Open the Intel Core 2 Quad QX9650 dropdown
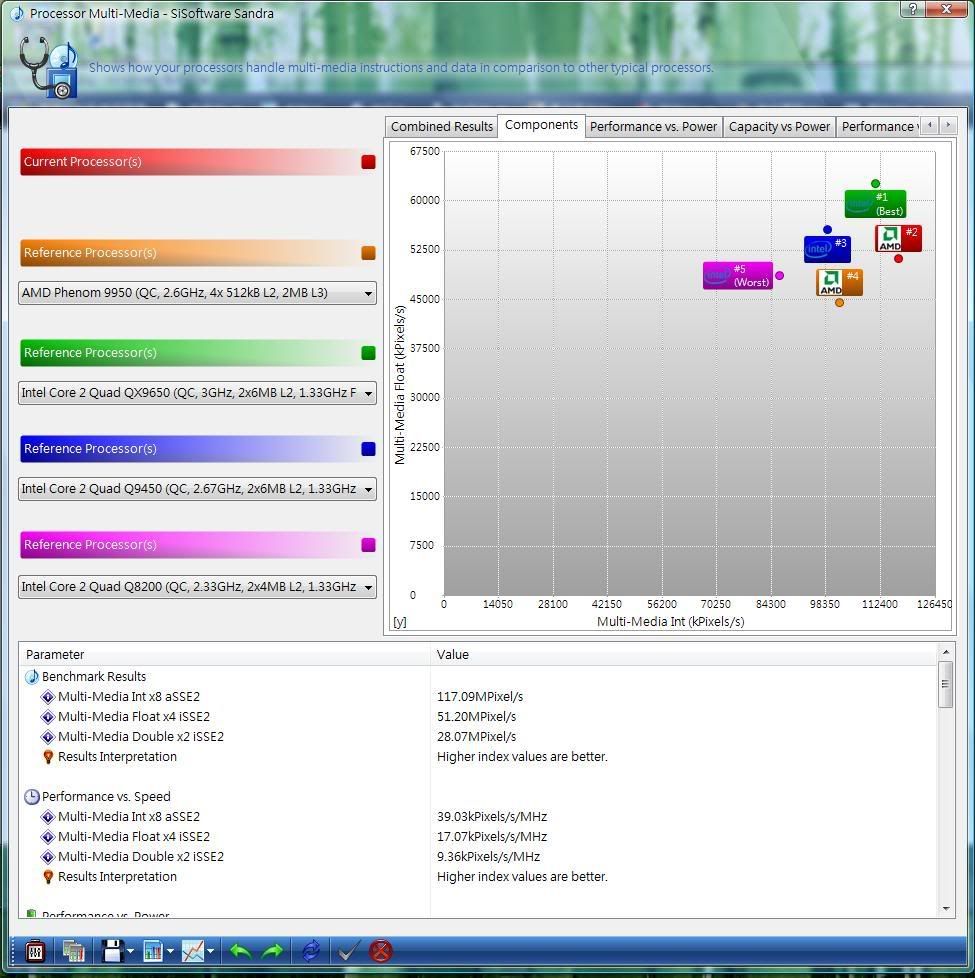This screenshot has height=978, width=975. (x=197, y=393)
